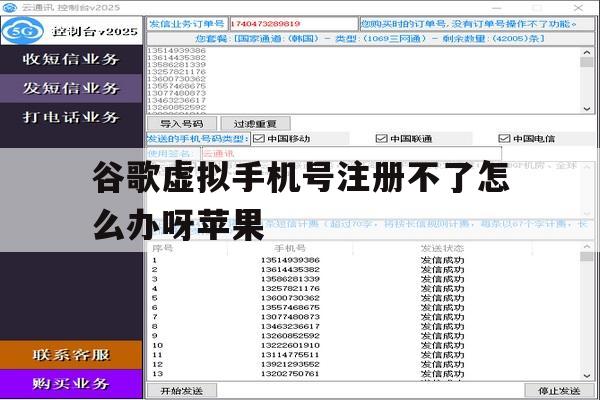This screenshot has width=600, height=400.
Task: Click the order number input field
Action: [293, 24]
